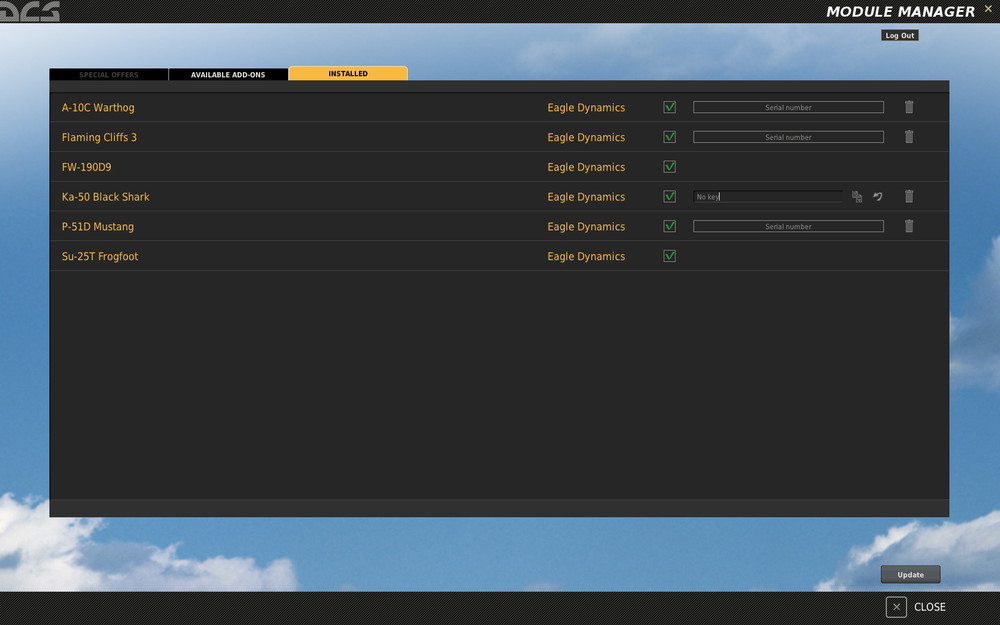The height and width of the screenshot is (625, 1000).
Task: Click Eagle Dynamics in P-51D Mustang row
Action: 586,226
